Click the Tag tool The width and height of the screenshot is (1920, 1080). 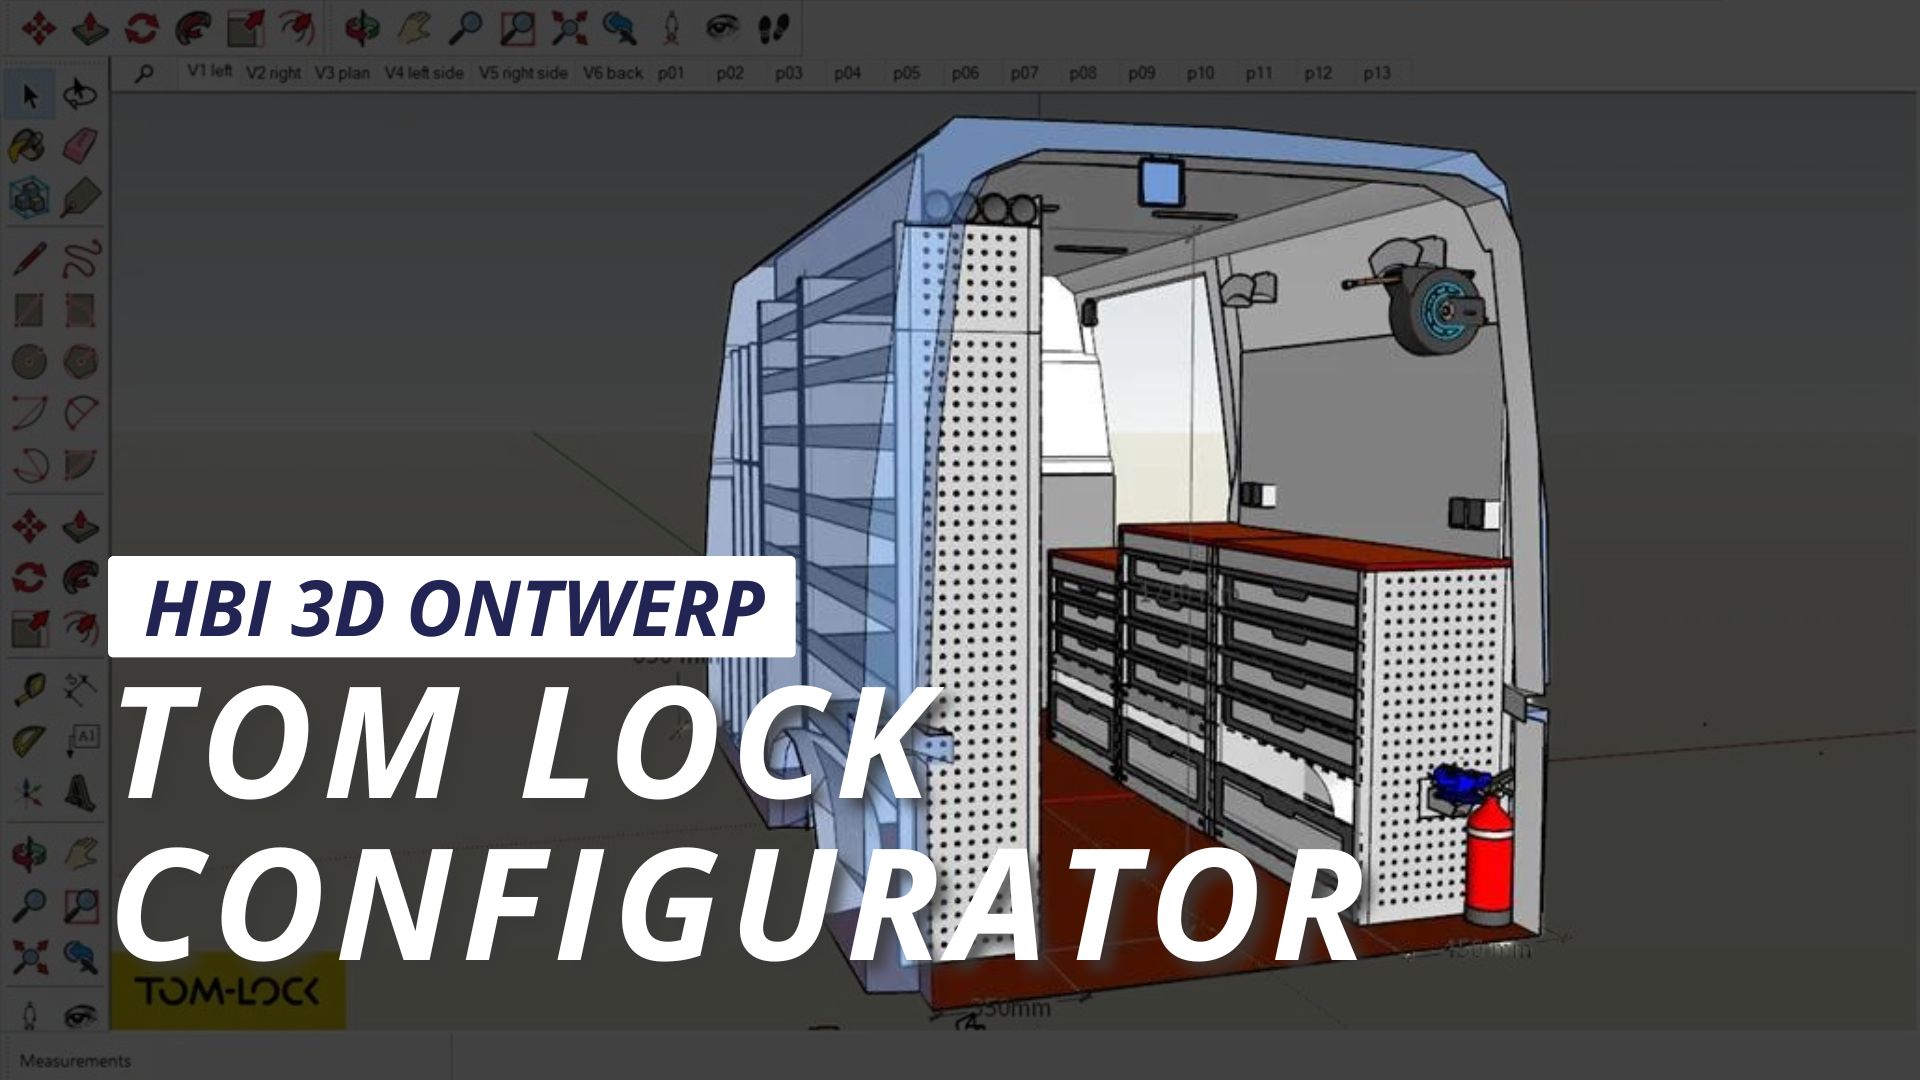tap(80, 198)
